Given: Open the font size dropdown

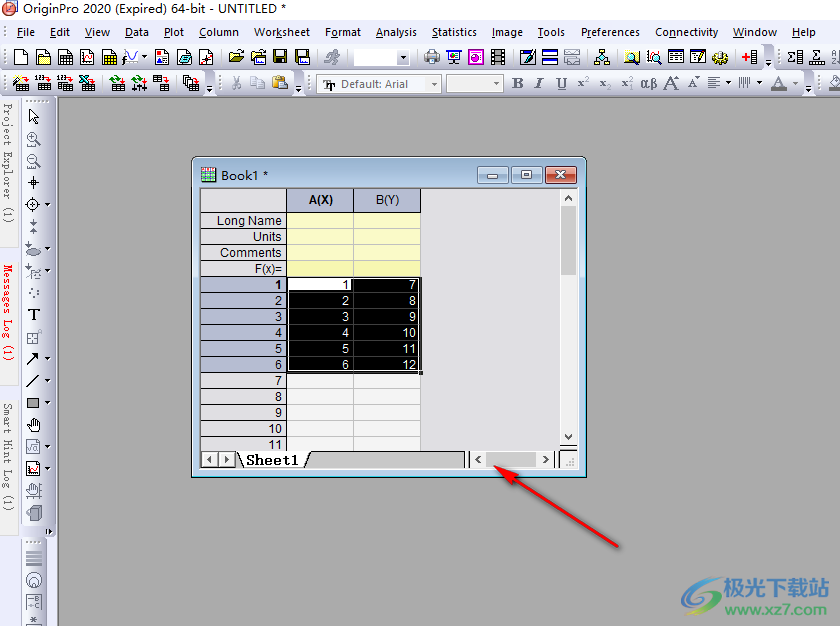Looking at the screenshot, I should click(496, 84).
